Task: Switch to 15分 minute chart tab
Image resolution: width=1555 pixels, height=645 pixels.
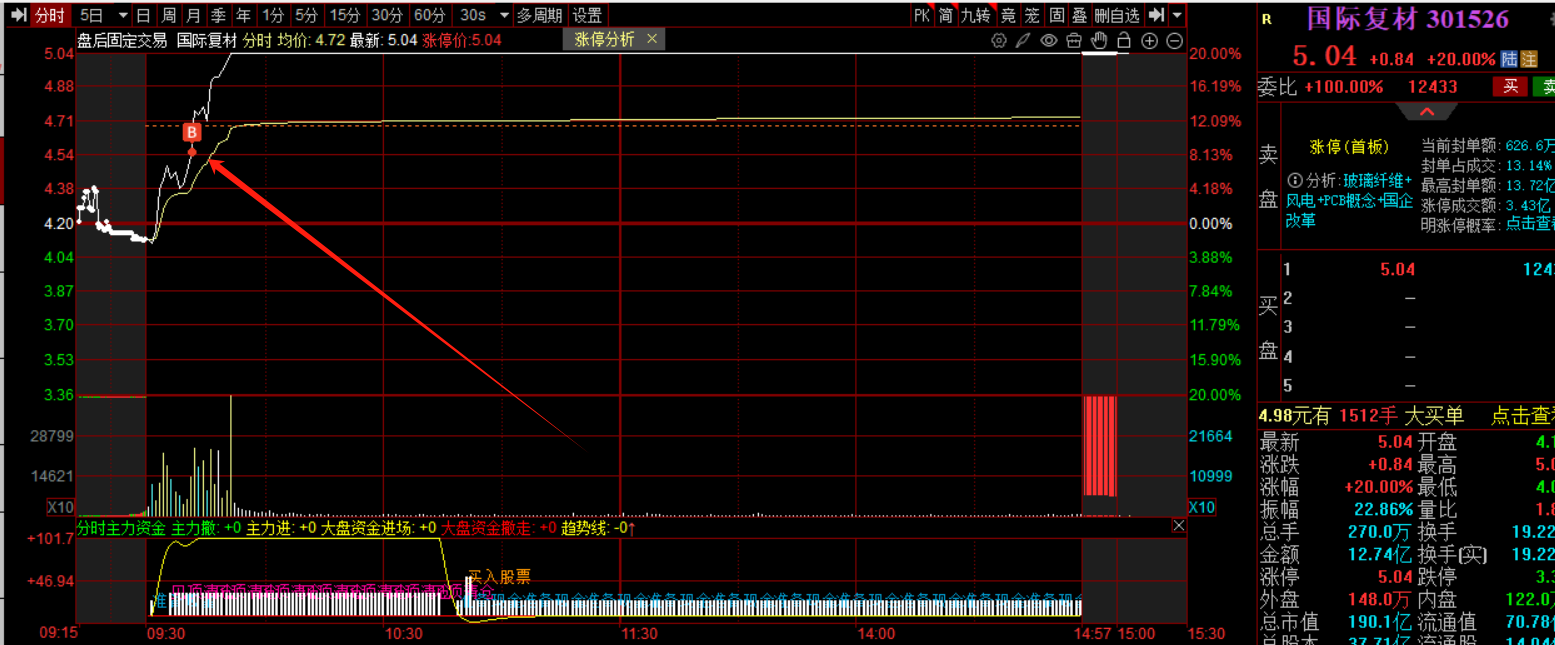Action: 344,15
